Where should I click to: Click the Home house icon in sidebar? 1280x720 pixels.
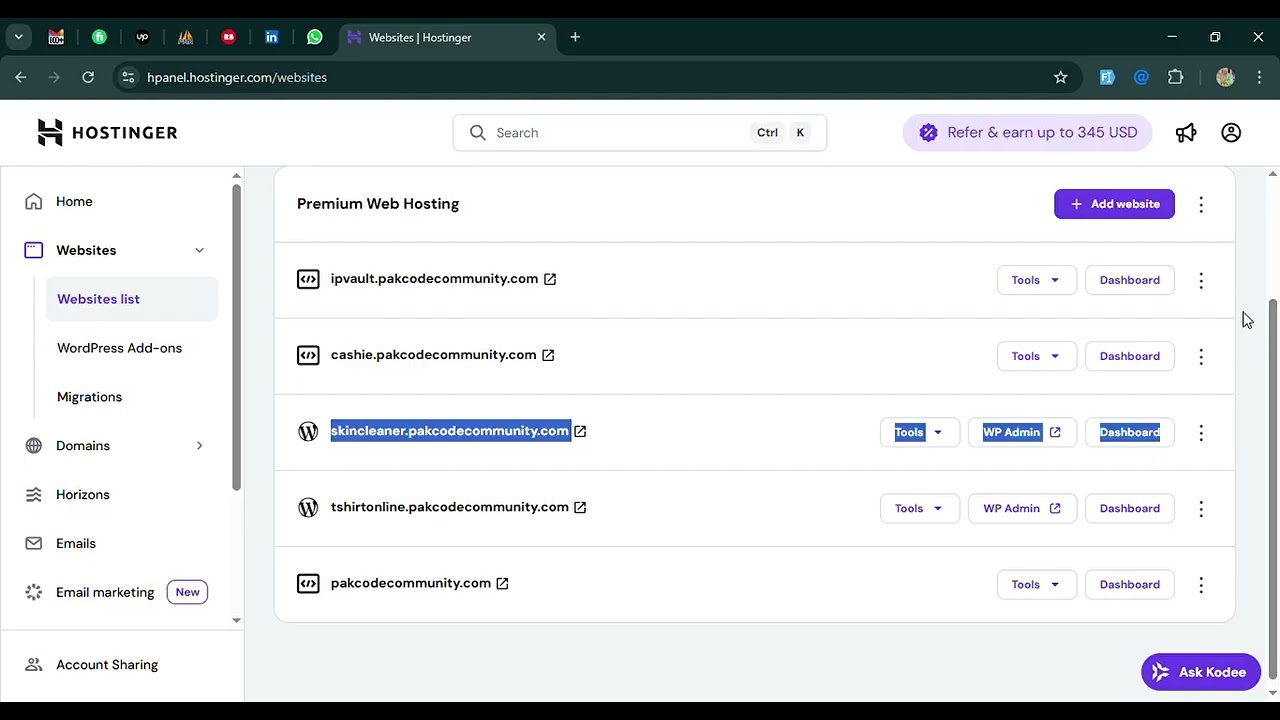coord(34,201)
